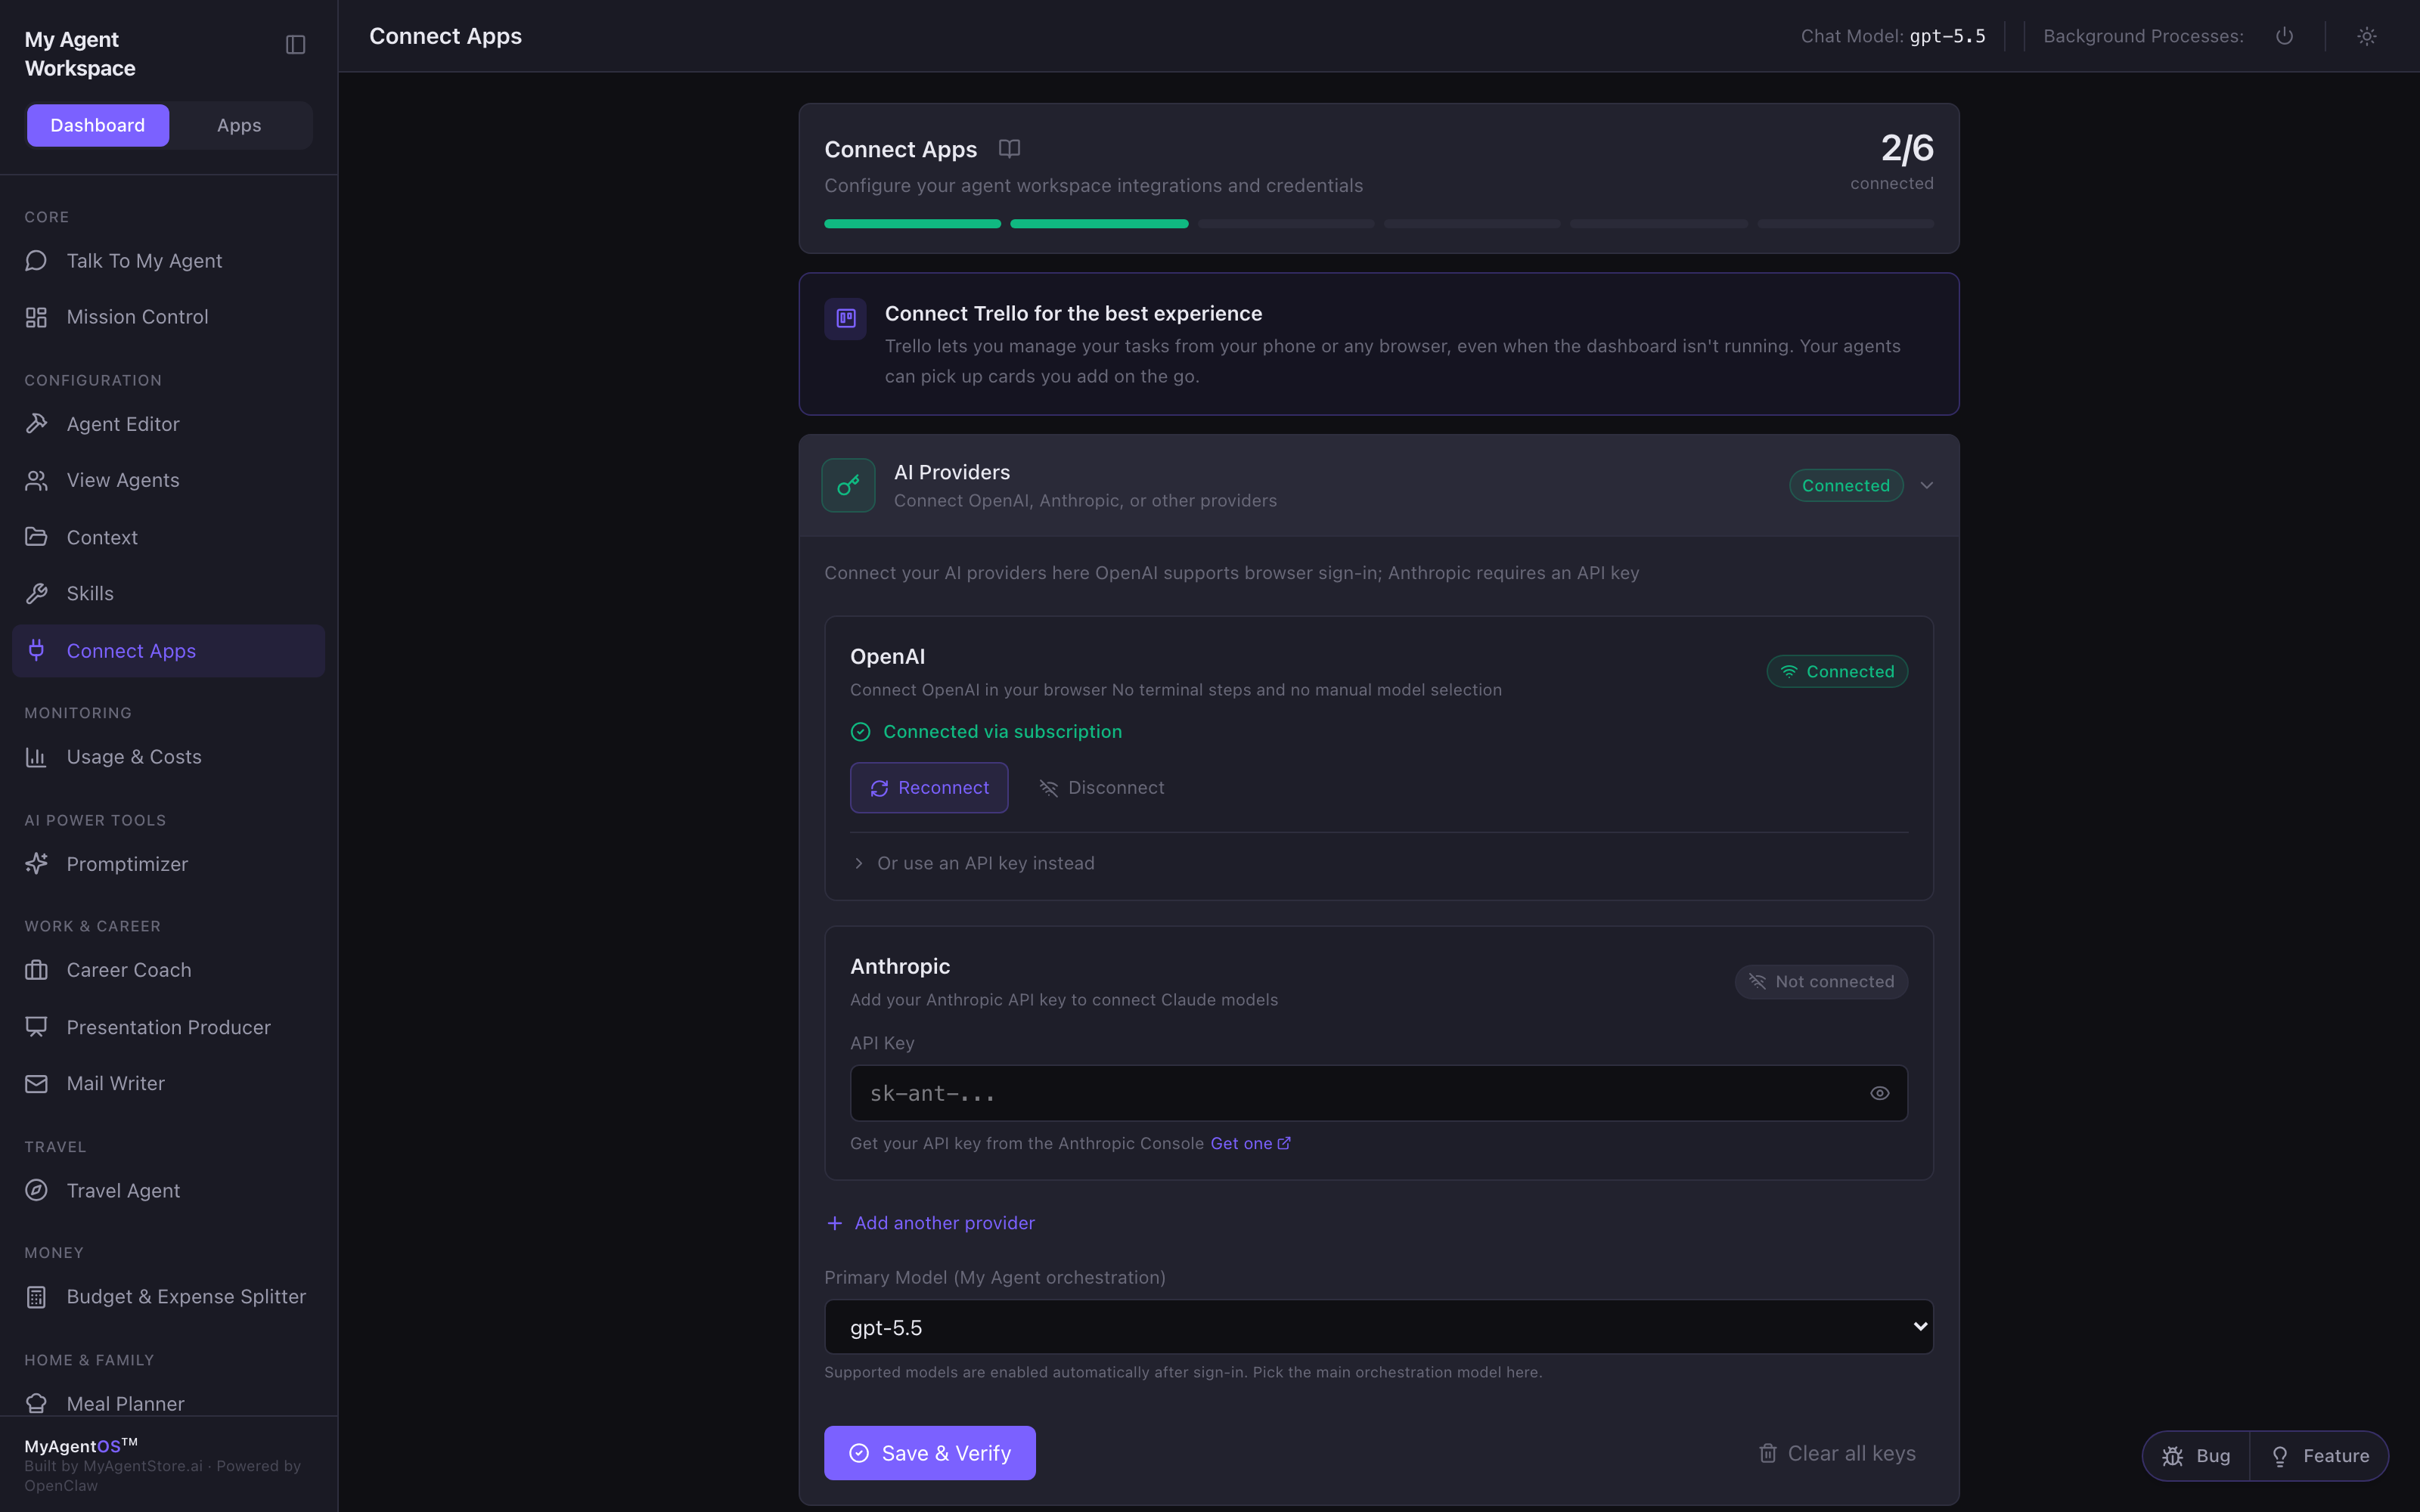Click the Mail Writer envelope icon
The width and height of the screenshot is (2420, 1512).
pos(36,1084)
